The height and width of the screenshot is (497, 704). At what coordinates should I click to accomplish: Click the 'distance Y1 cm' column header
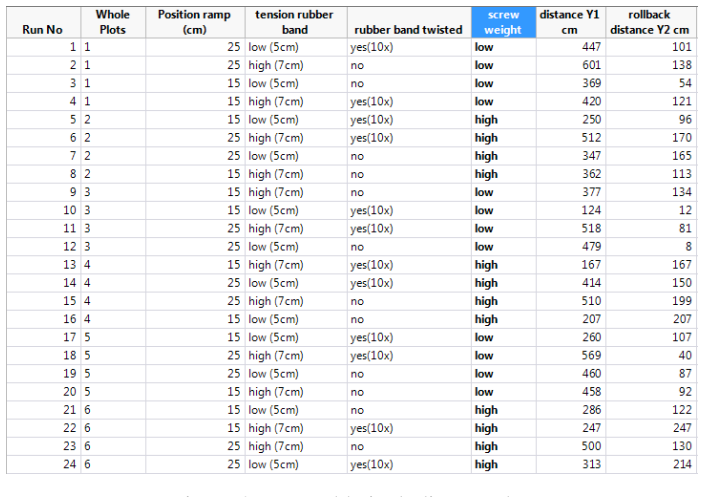(x=570, y=22)
